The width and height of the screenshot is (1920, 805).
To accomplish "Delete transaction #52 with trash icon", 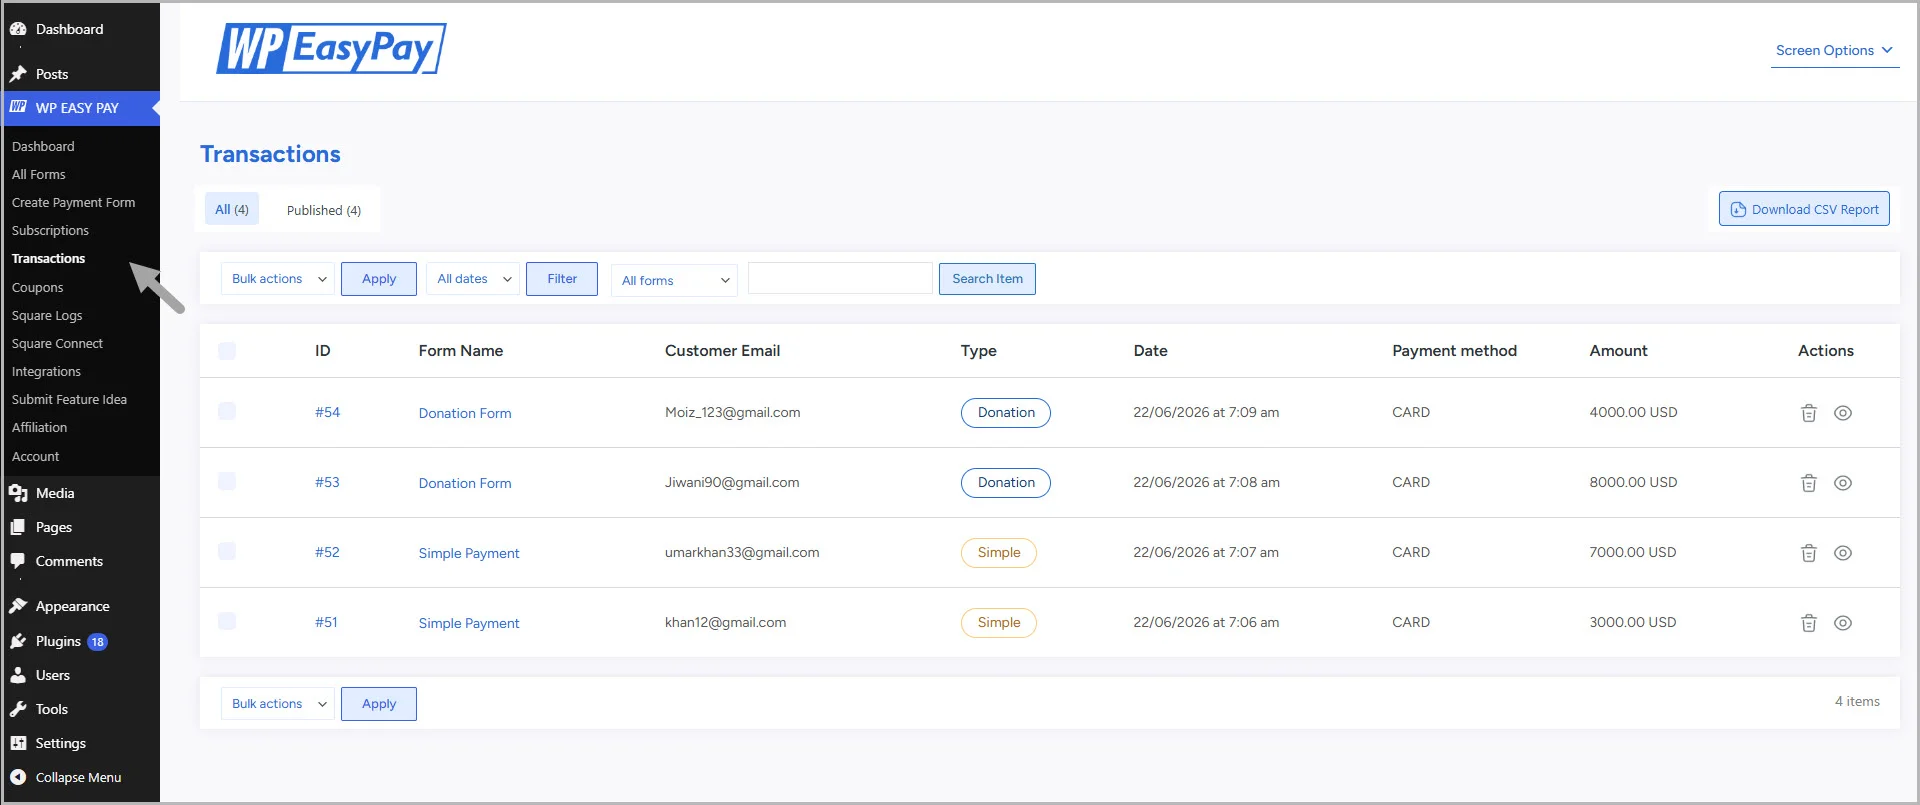I will point(1809,553).
